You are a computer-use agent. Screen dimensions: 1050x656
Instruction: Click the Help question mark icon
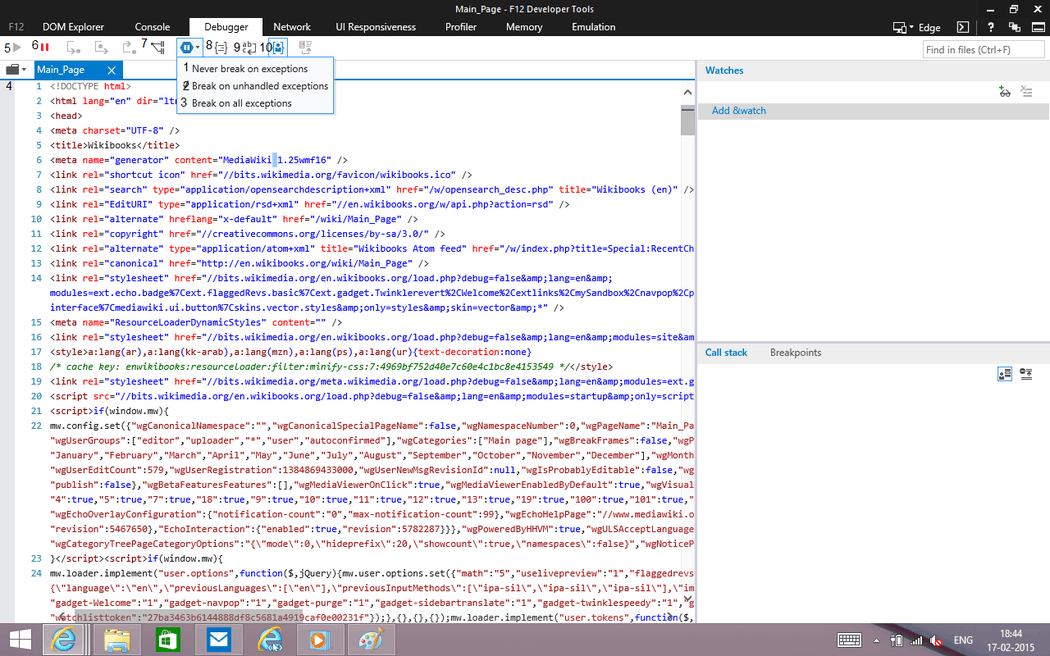[x=990, y=28]
